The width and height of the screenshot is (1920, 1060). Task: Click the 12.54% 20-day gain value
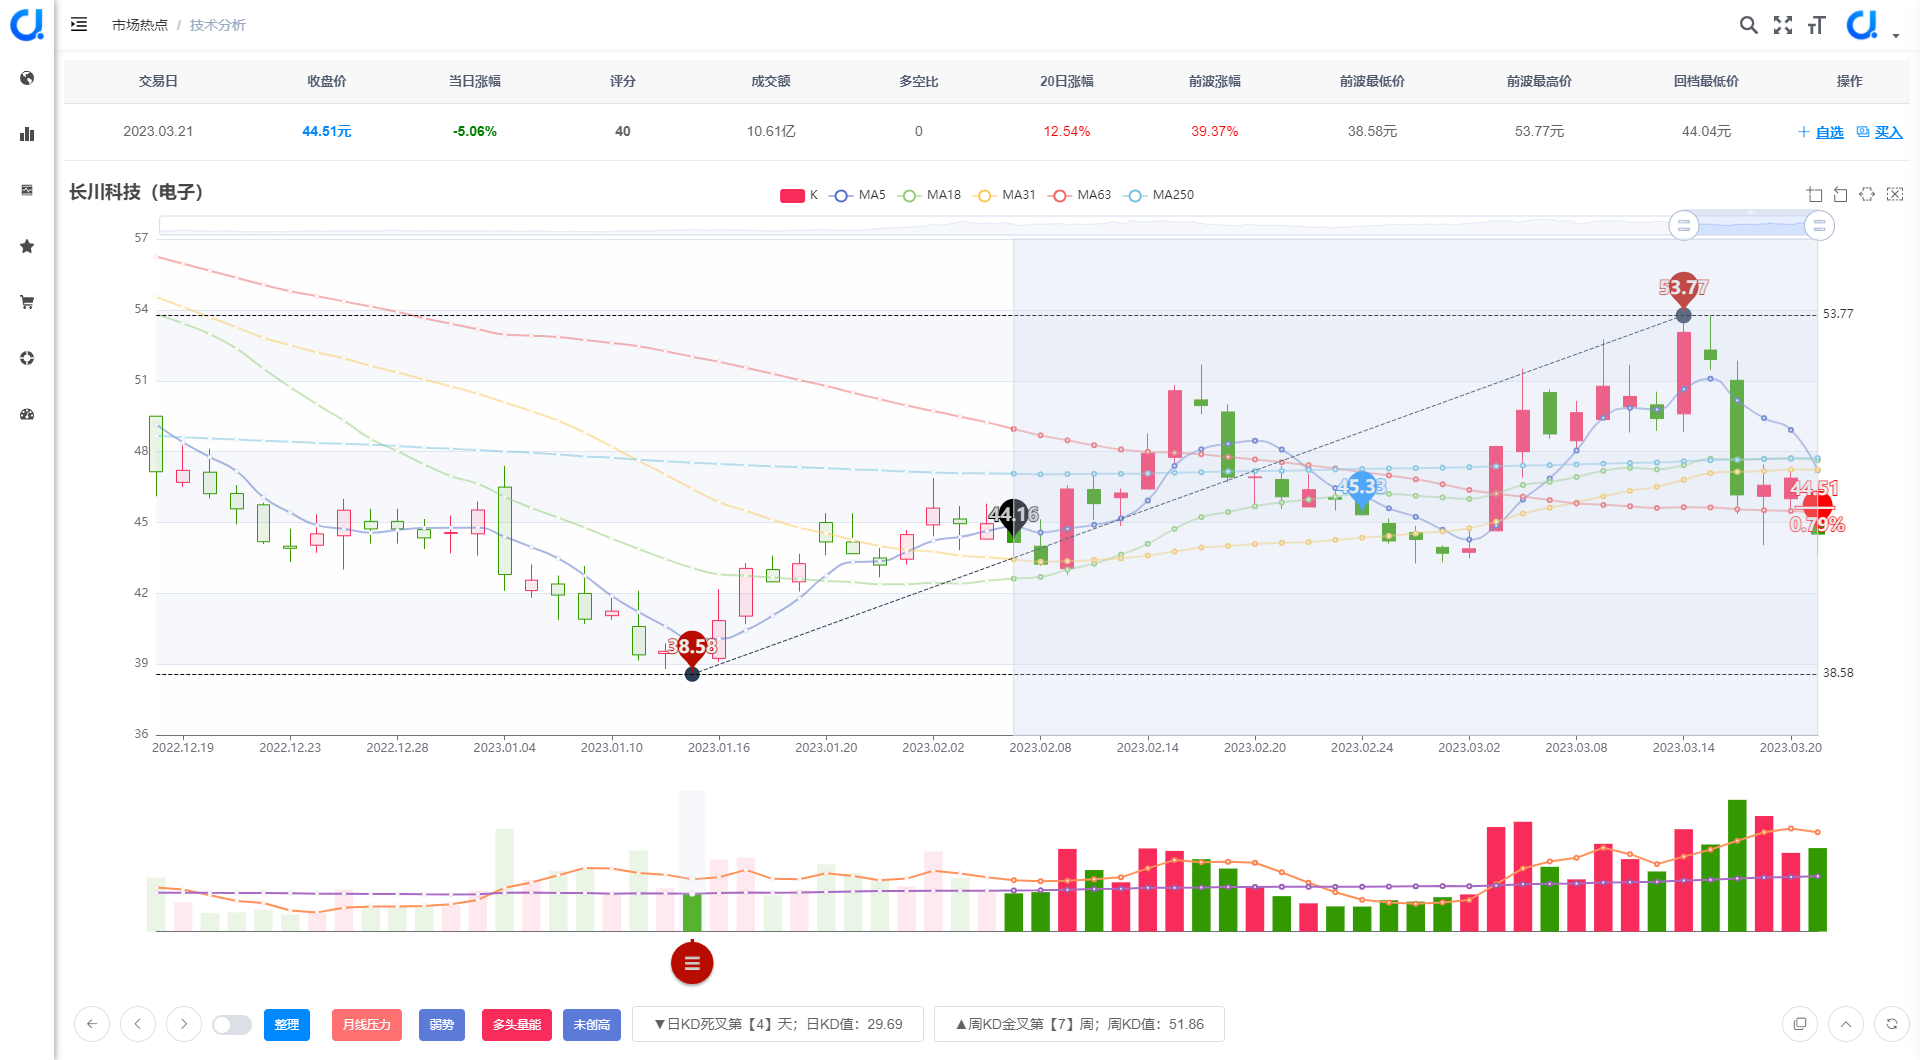tap(1067, 131)
